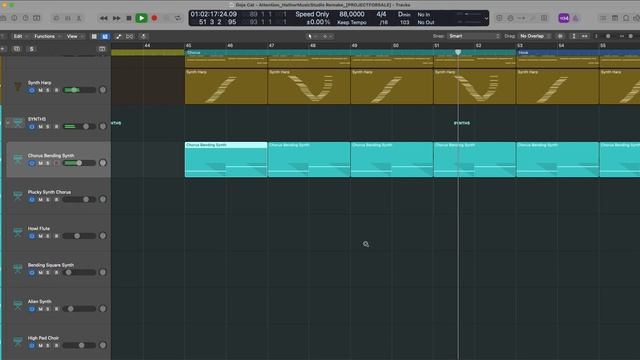The width and height of the screenshot is (640, 360).
Task: Select the Synth Harp region at bar 47
Action: [309, 86]
